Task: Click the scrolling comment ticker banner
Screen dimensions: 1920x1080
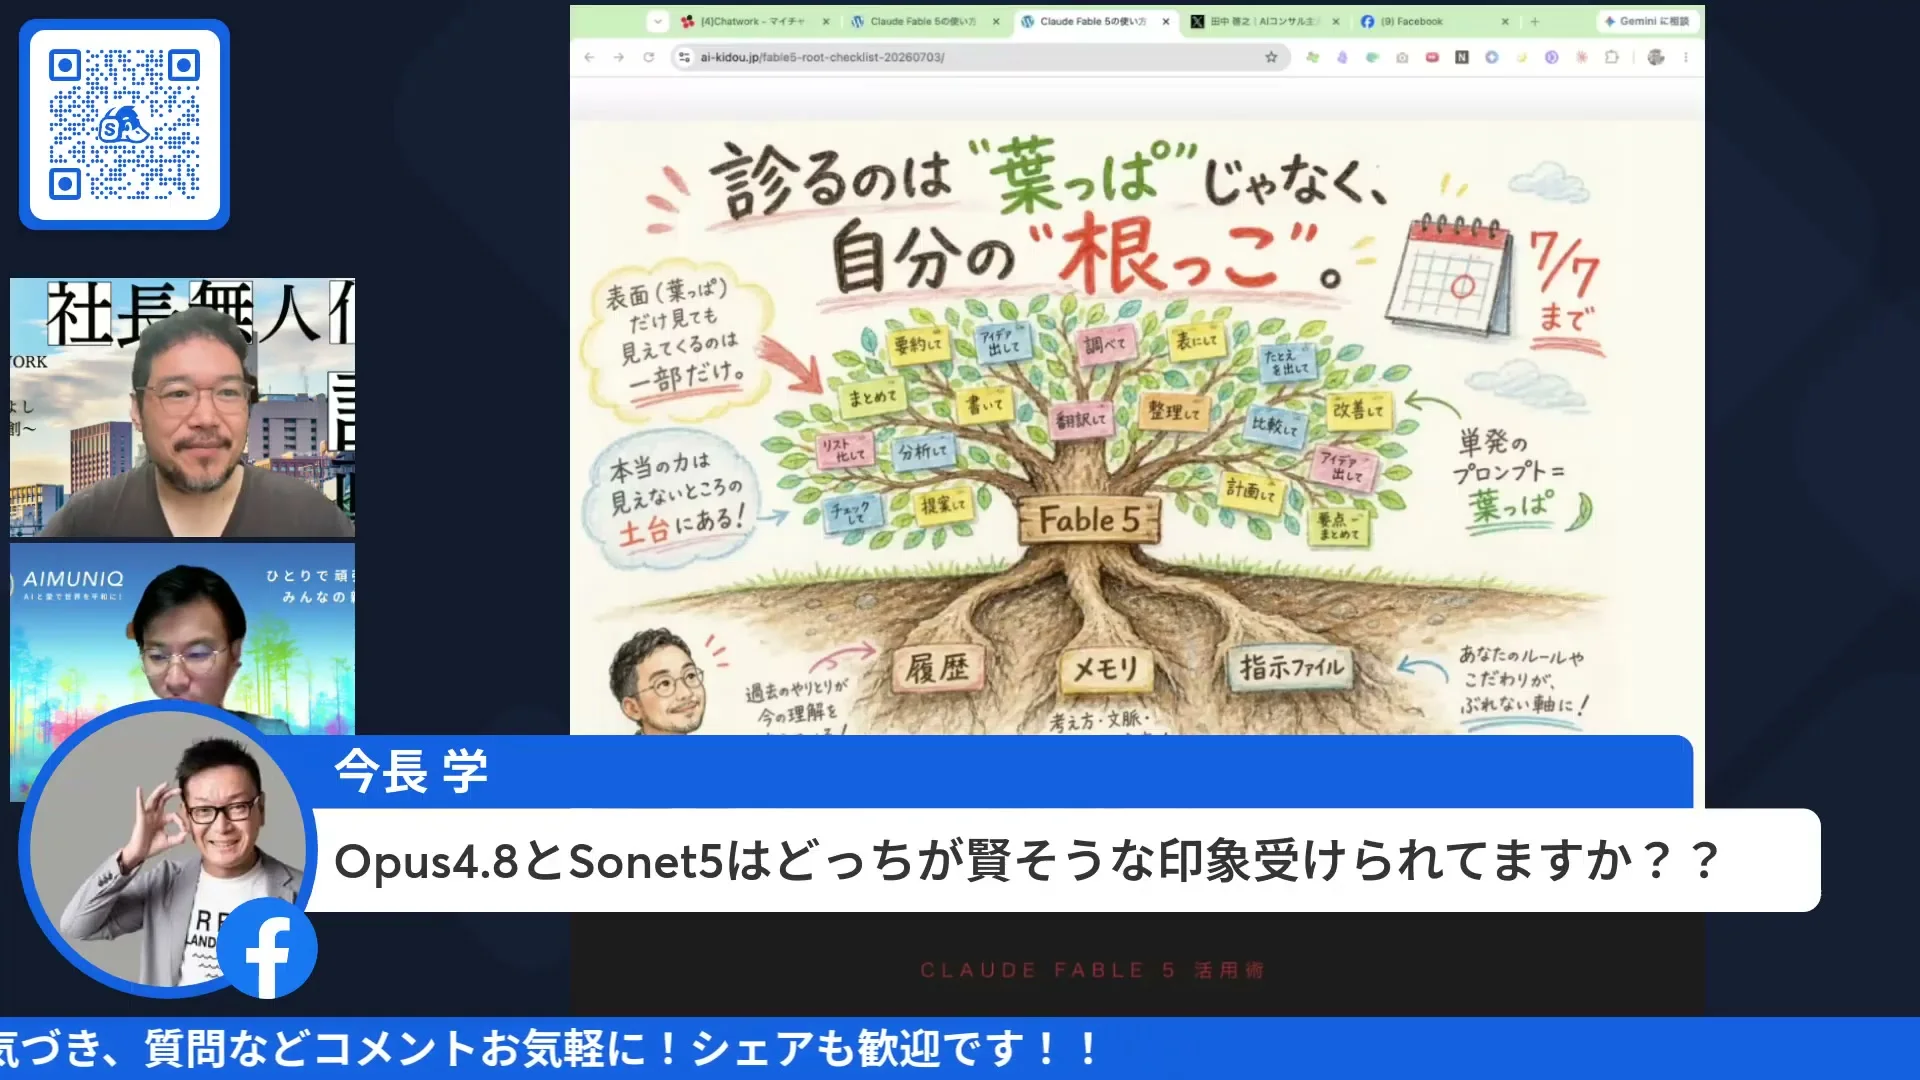Action: point(960,1048)
